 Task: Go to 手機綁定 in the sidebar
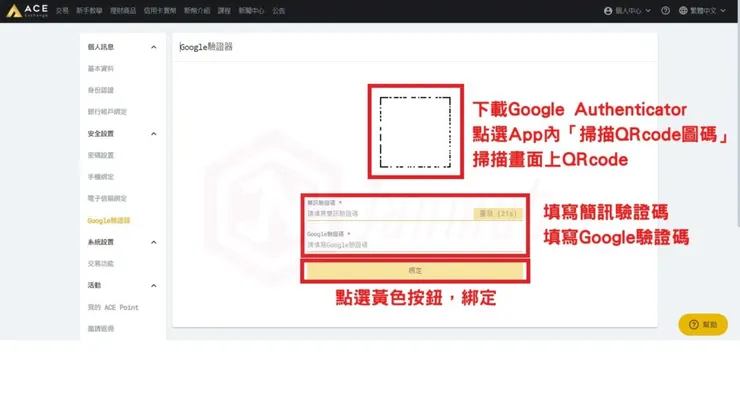[x=101, y=177]
